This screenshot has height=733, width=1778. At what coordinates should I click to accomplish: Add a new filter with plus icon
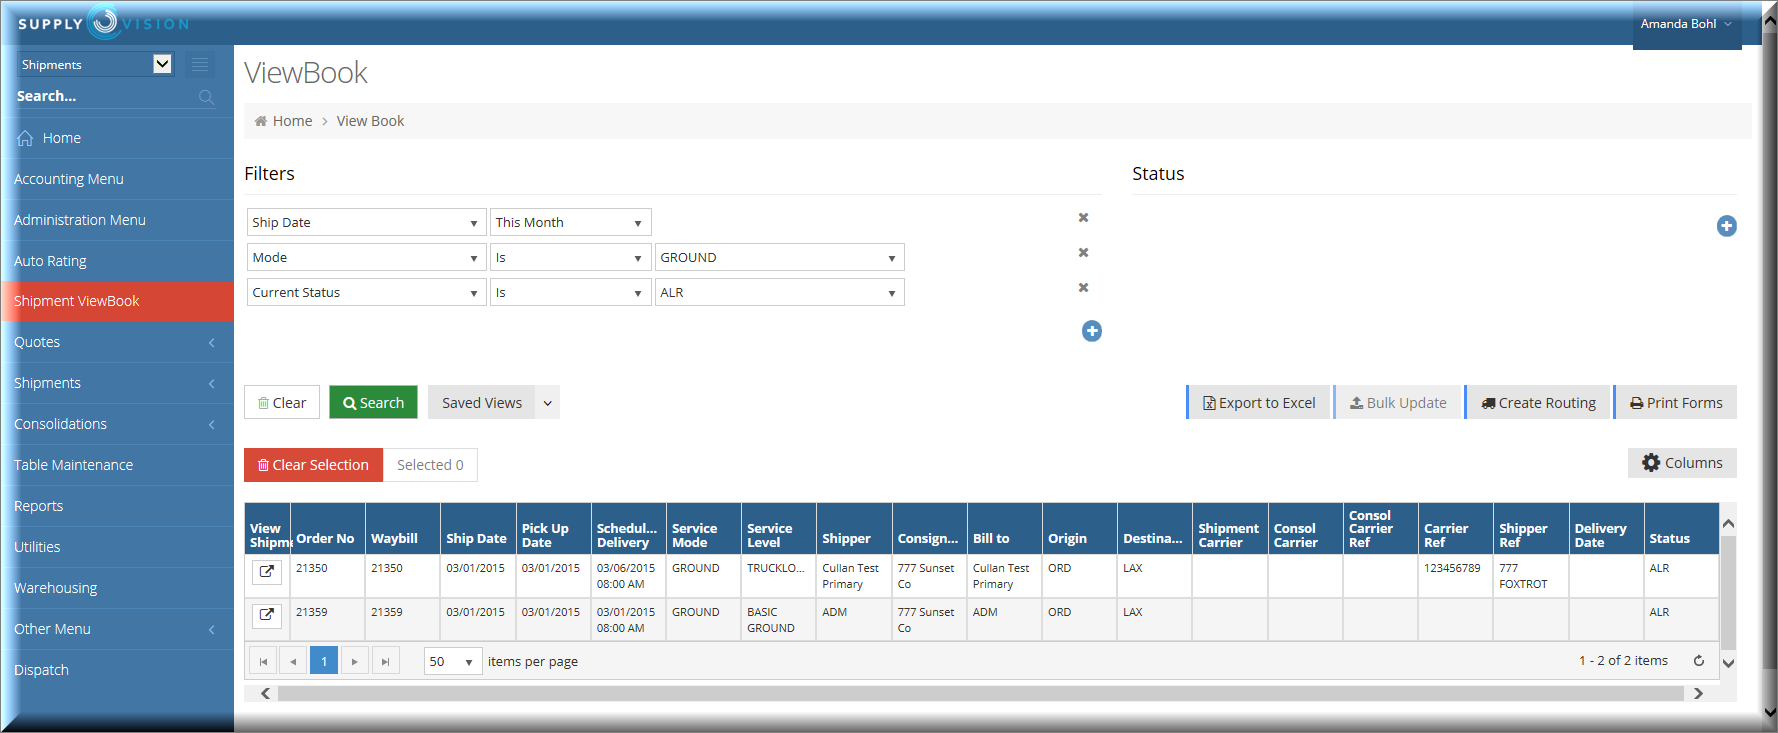pos(1092,331)
